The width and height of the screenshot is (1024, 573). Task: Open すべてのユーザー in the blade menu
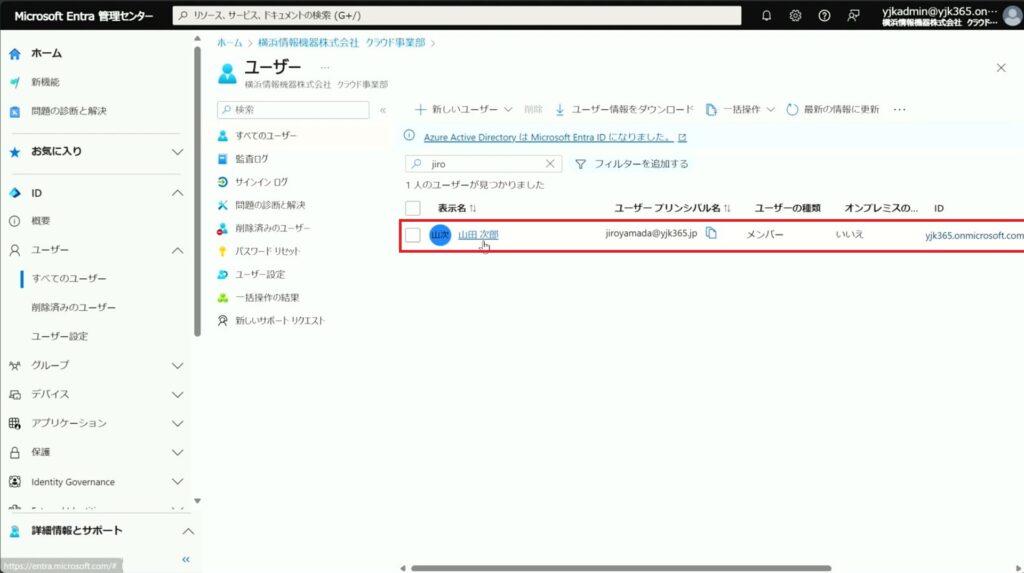265,135
